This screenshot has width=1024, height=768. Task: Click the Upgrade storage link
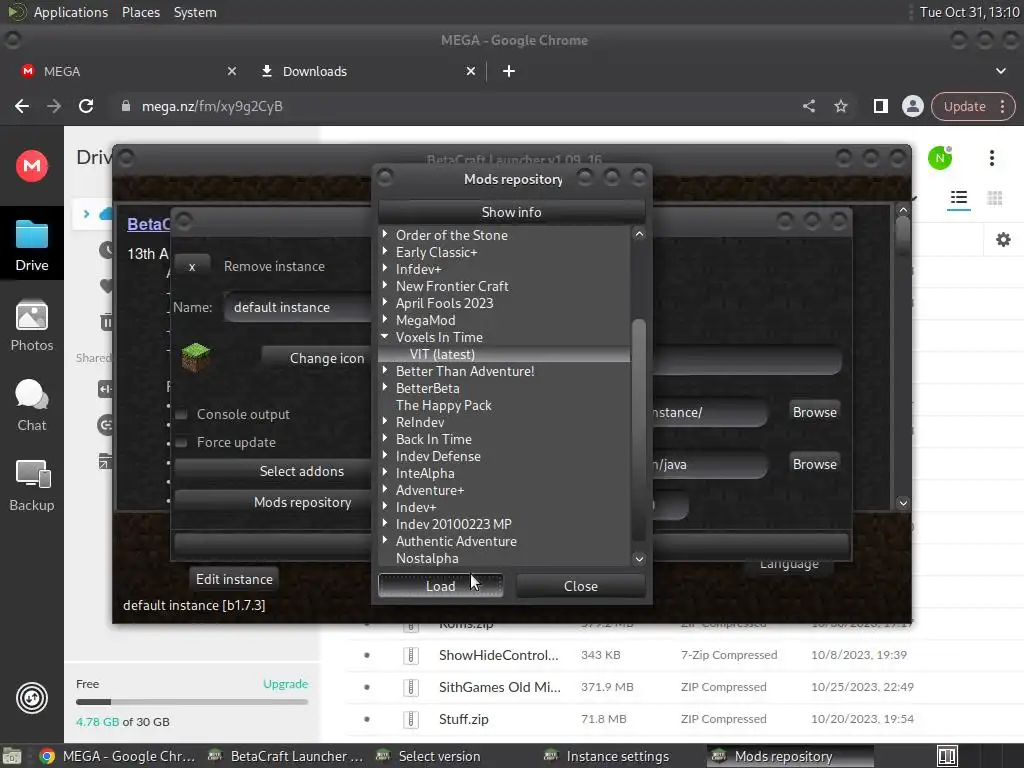click(x=285, y=684)
